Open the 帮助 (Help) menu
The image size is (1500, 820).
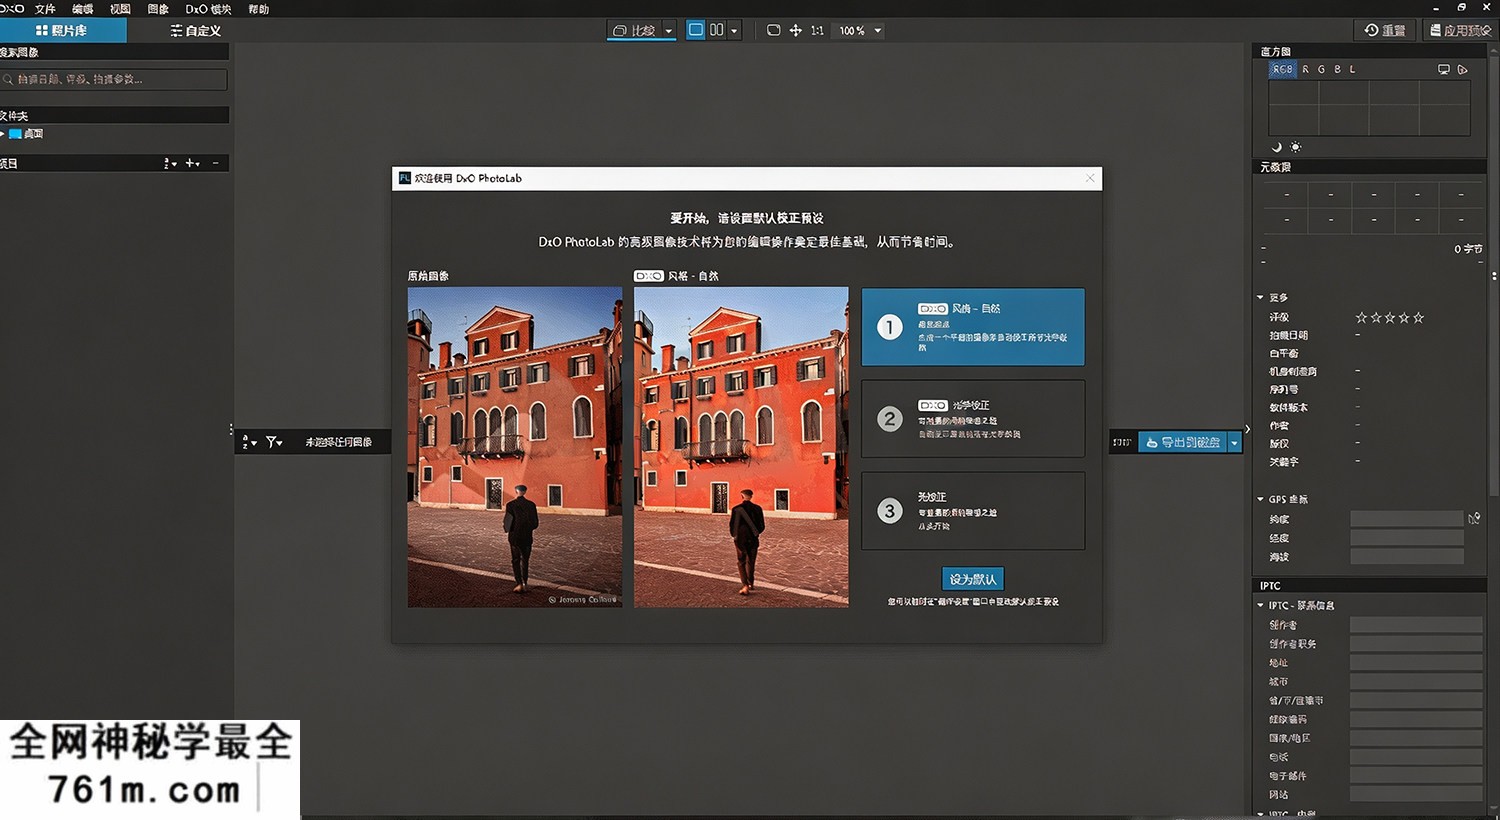[259, 9]
